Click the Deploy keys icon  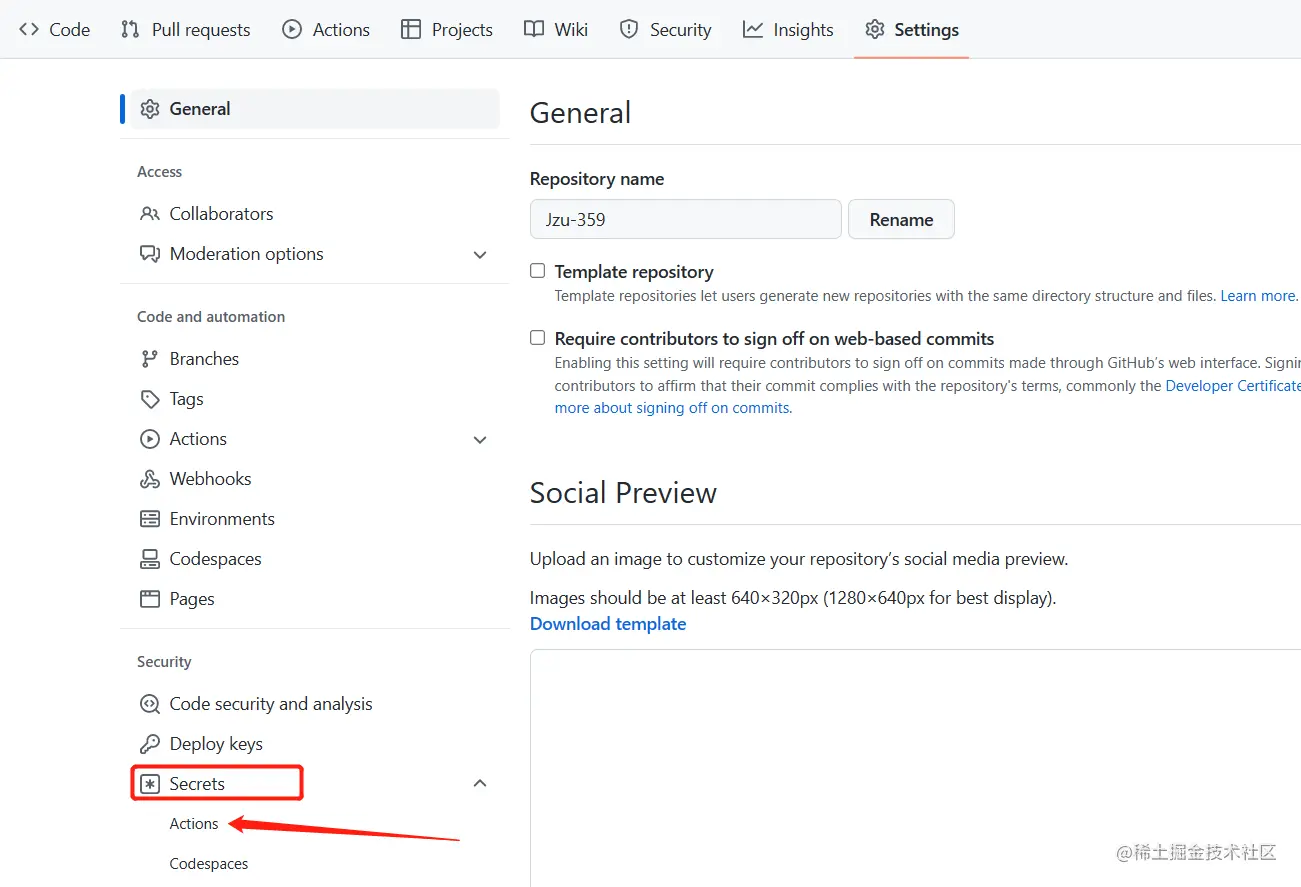click(150, 744)
